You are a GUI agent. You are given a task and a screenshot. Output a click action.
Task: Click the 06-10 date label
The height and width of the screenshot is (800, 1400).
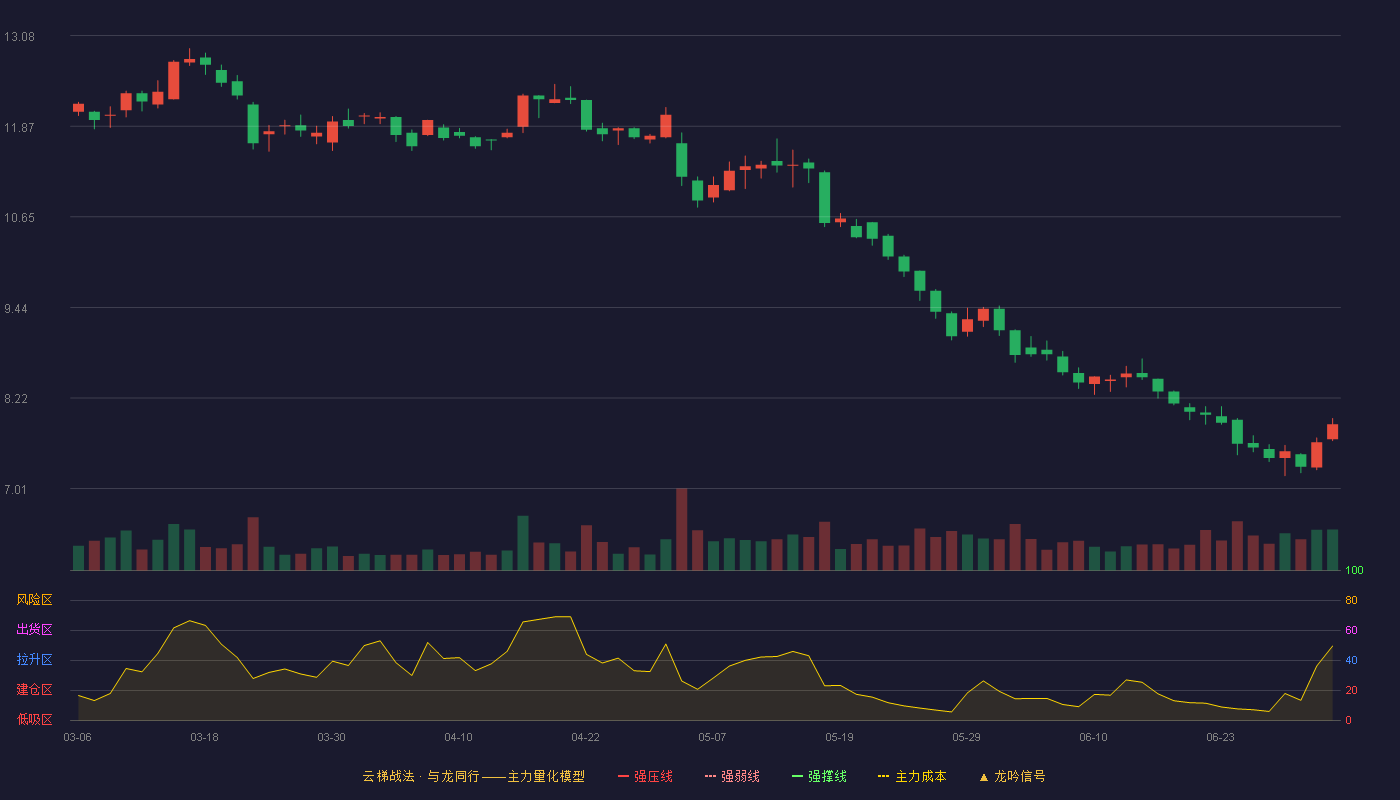coord(1094,737)
